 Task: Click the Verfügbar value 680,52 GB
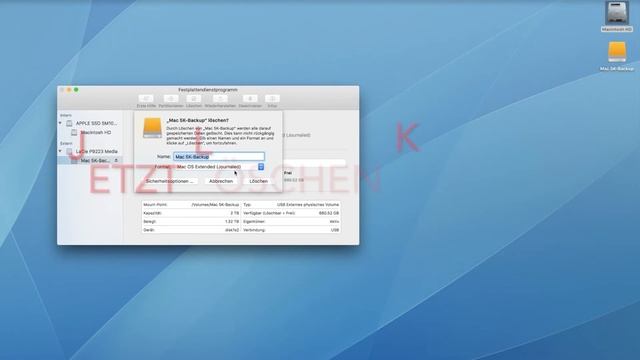click(x=329, y=213)
